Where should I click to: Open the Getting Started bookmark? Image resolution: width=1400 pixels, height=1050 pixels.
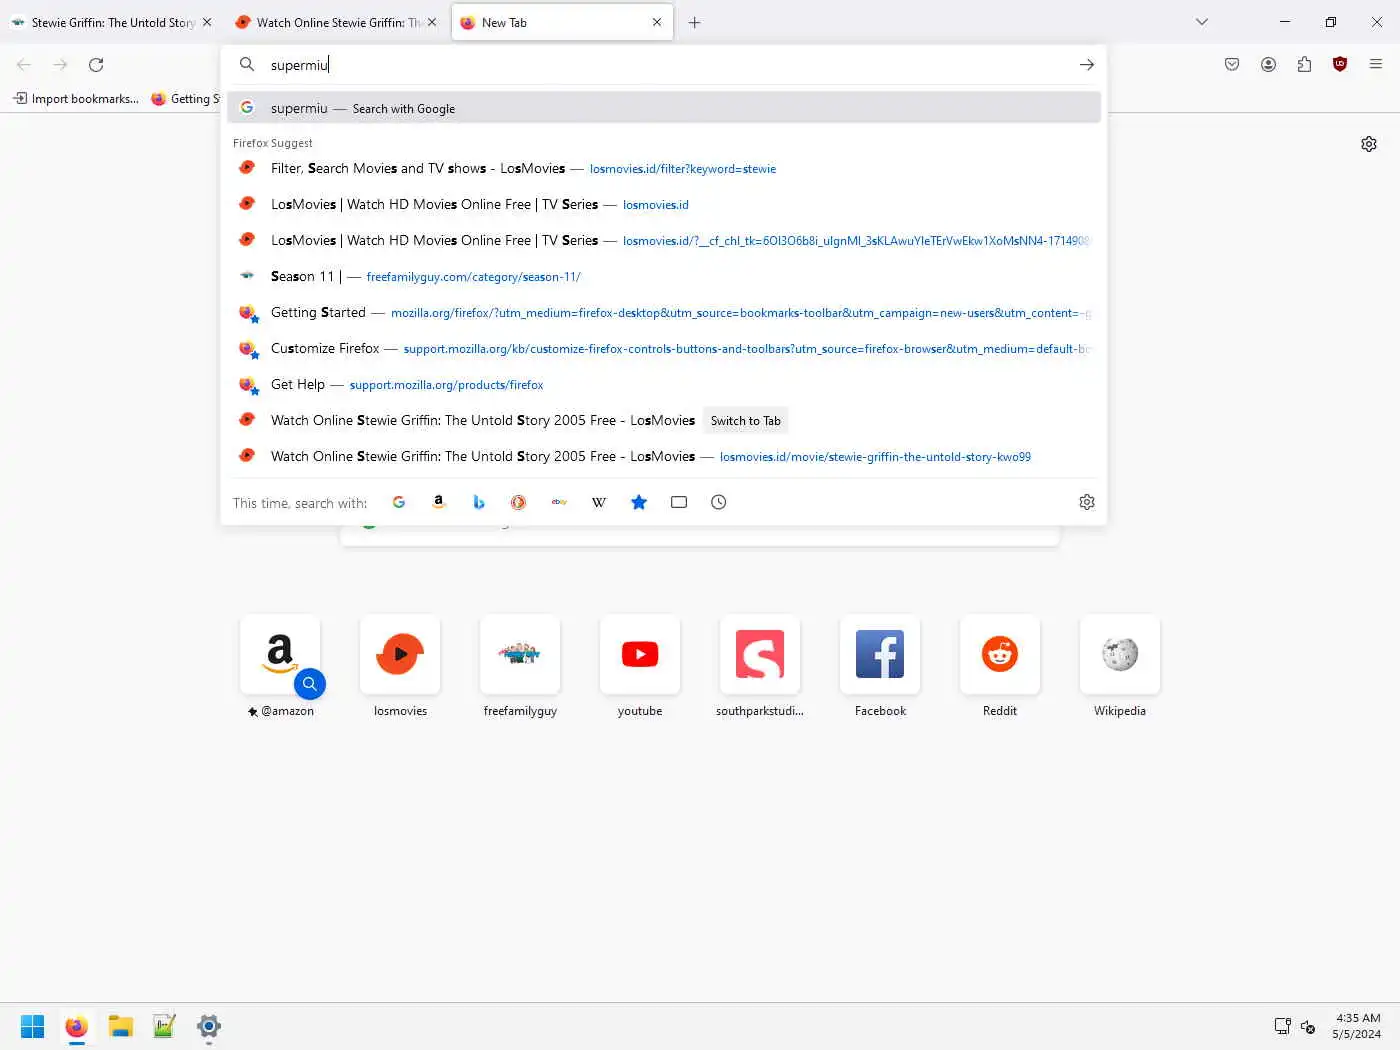184,98
